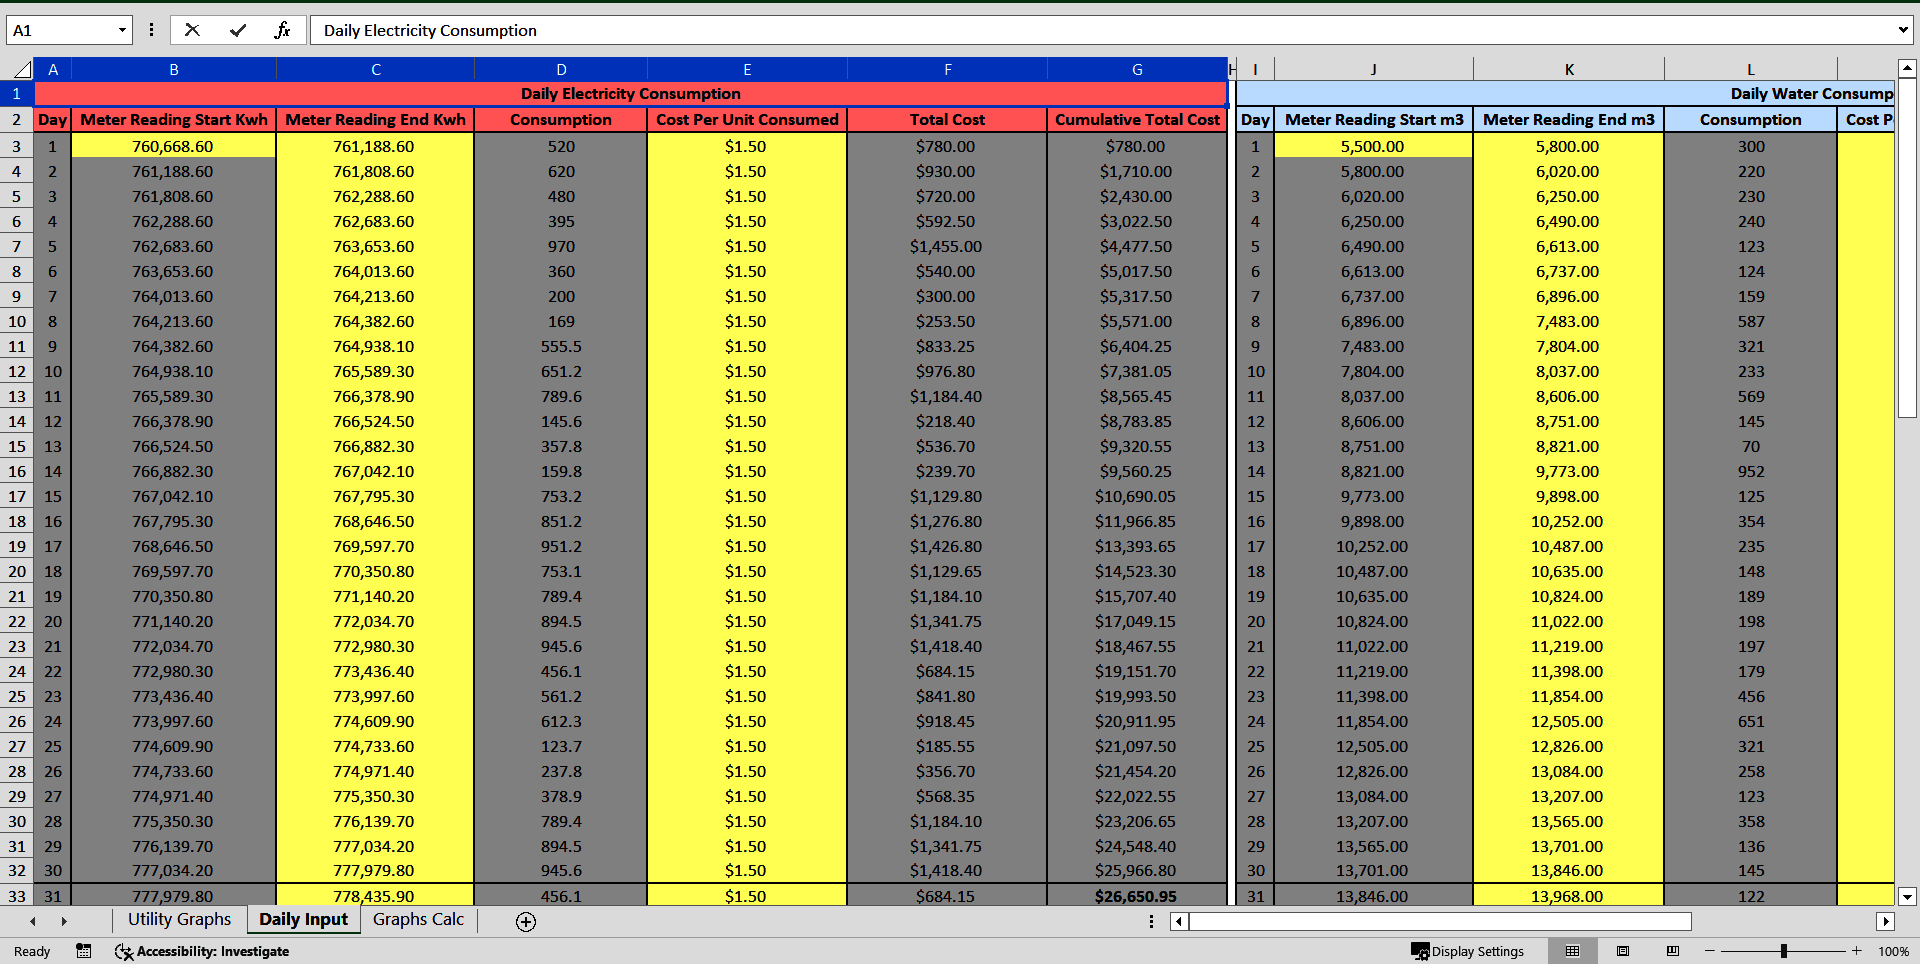Click the 100% zoom level
Screen dimensions: 1920x966
pyautogui.click(x=1893, y=951)
